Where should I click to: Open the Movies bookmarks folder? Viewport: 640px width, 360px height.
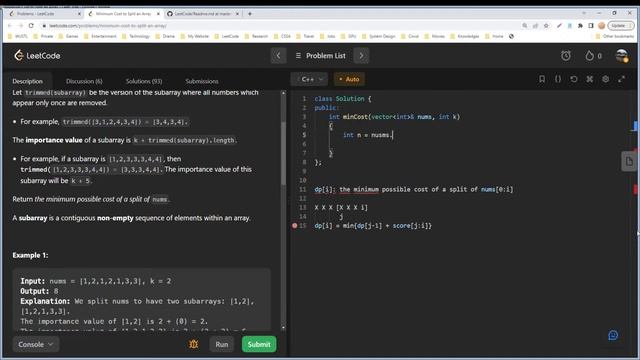pos(434,36)
